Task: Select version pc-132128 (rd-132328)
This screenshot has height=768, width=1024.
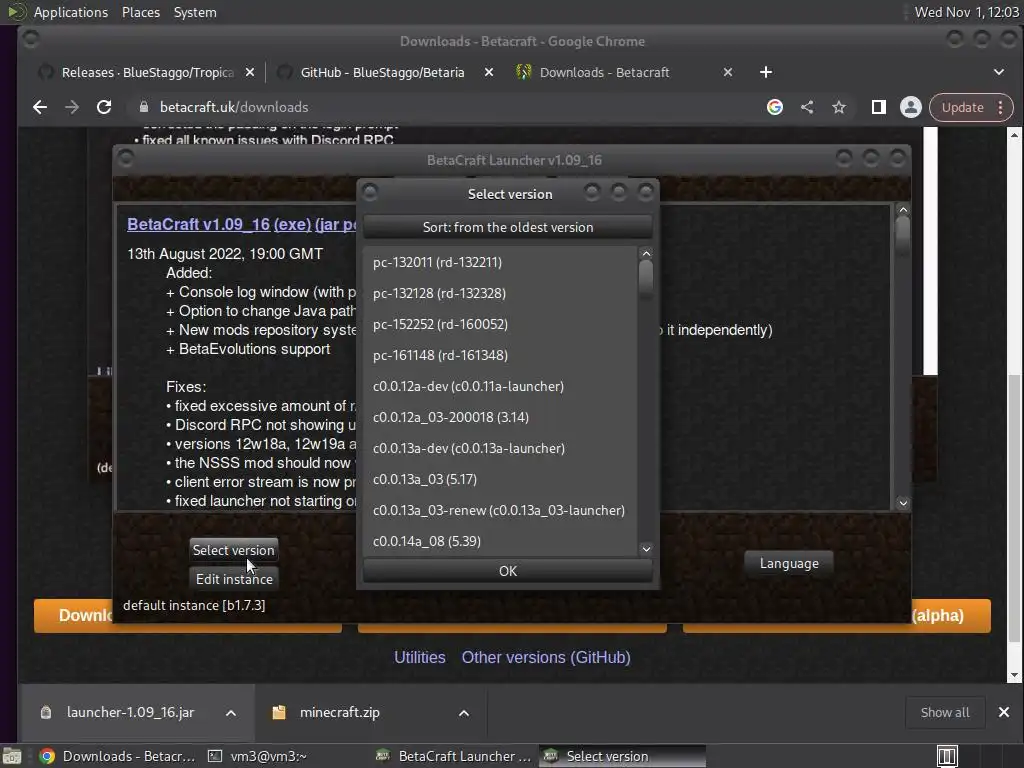Action: [x=499, y=293]
